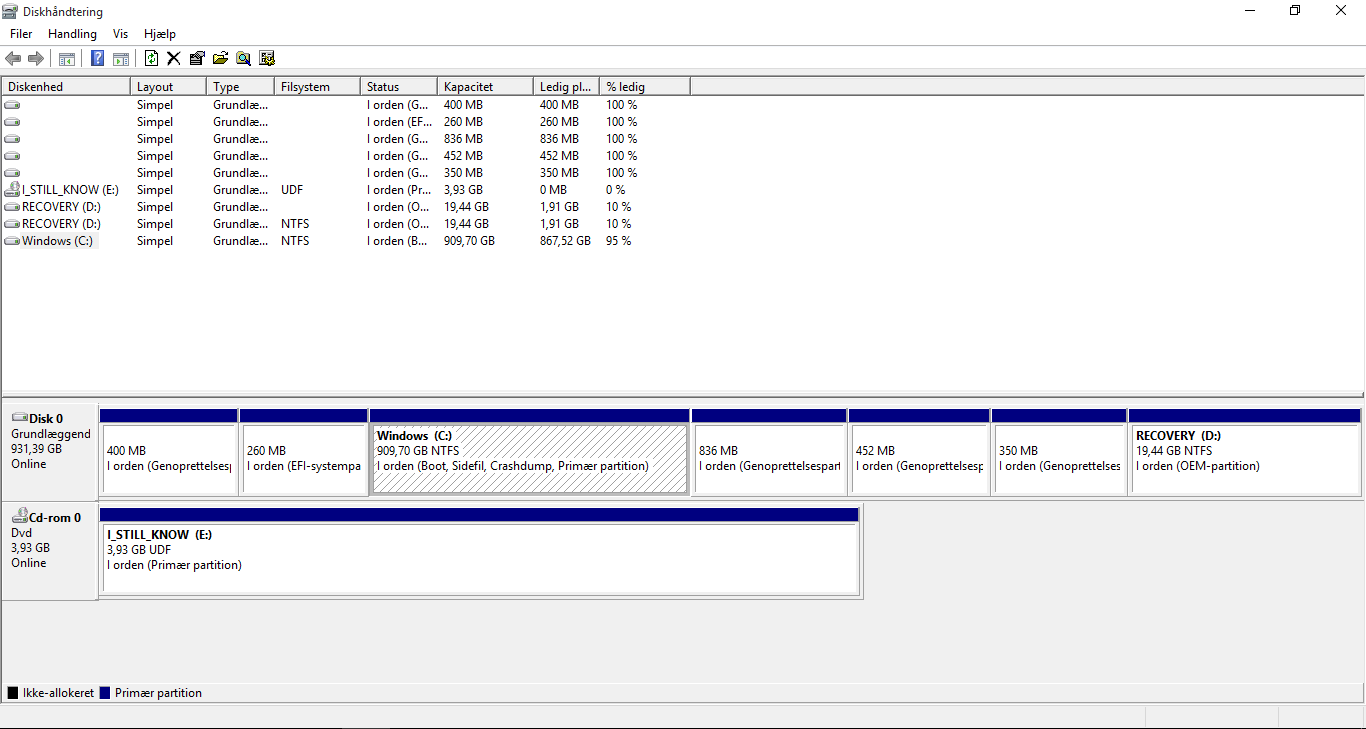The width and height of the screenshot is (1366, 729).
Task: Sort by % ledig column header
Action: (645, 87)
